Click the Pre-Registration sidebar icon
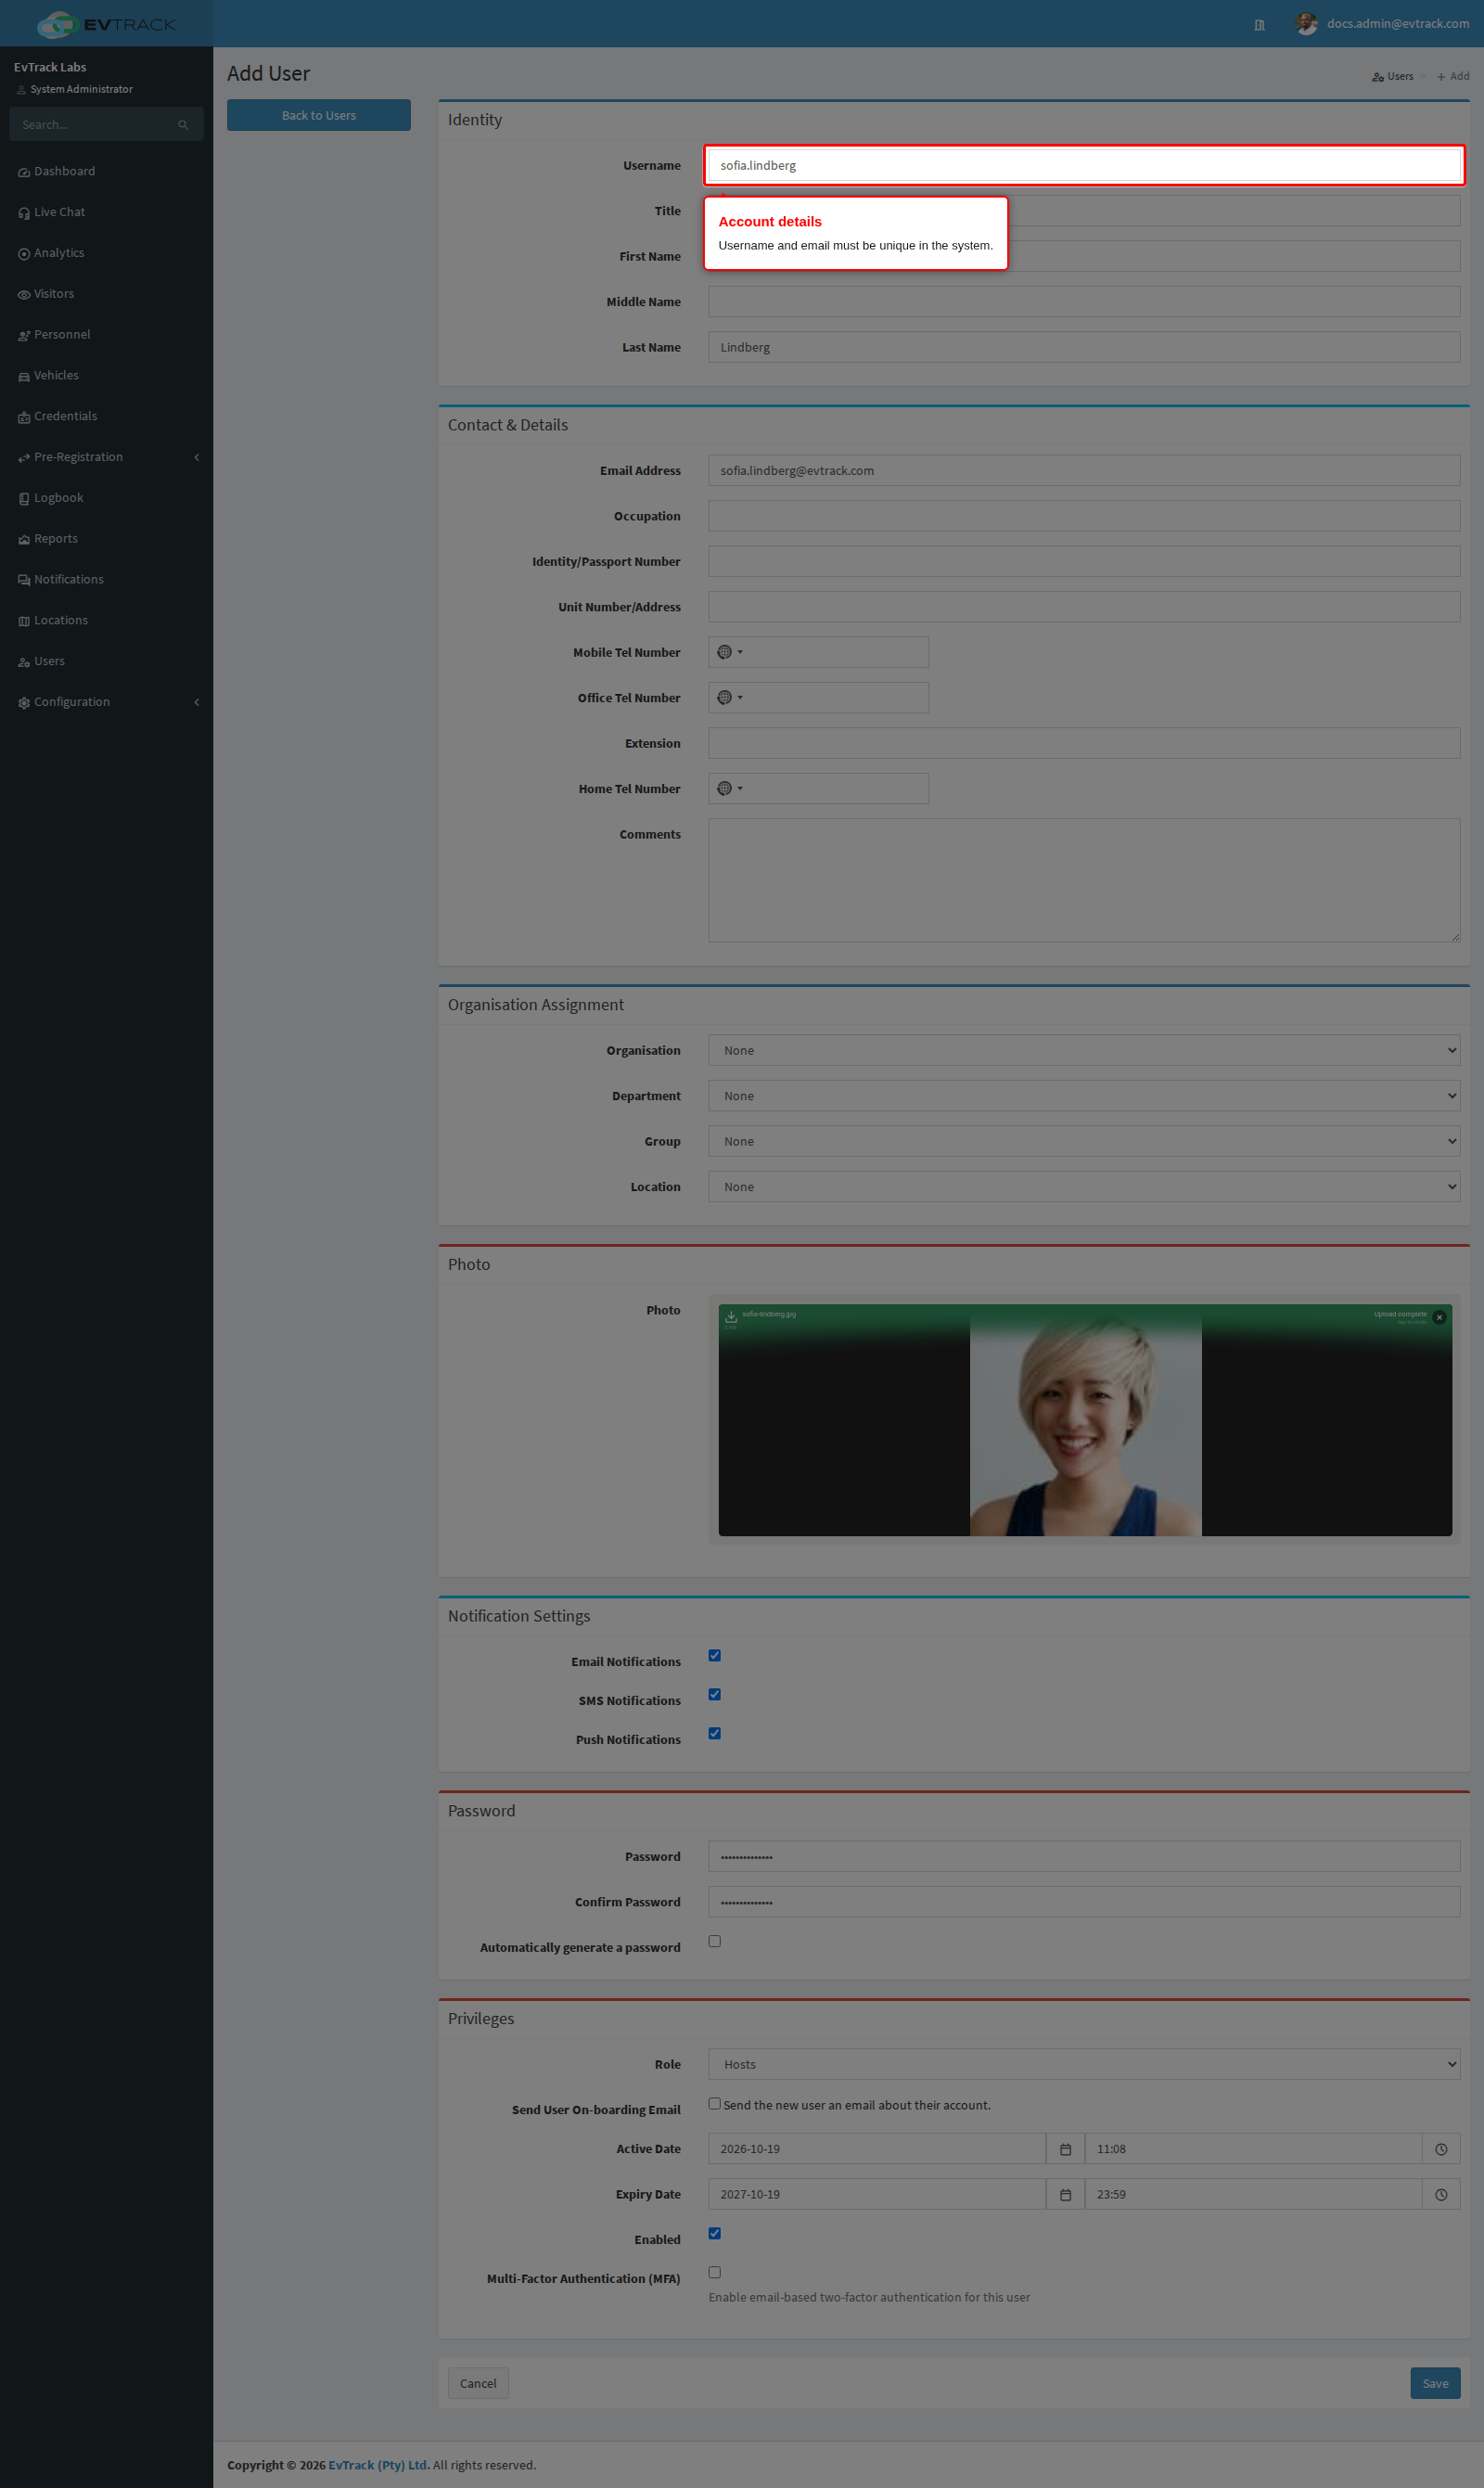This screenshot has height=2488, width=1484. click(24, 458)
